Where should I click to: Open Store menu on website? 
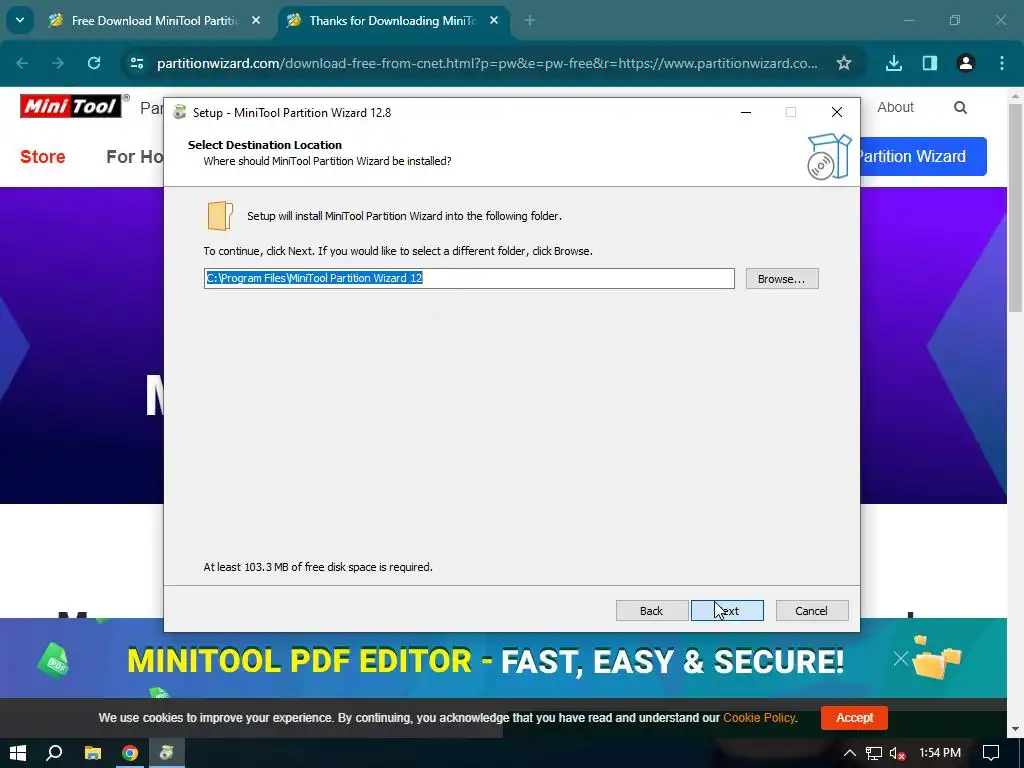(x=42, y=157)
